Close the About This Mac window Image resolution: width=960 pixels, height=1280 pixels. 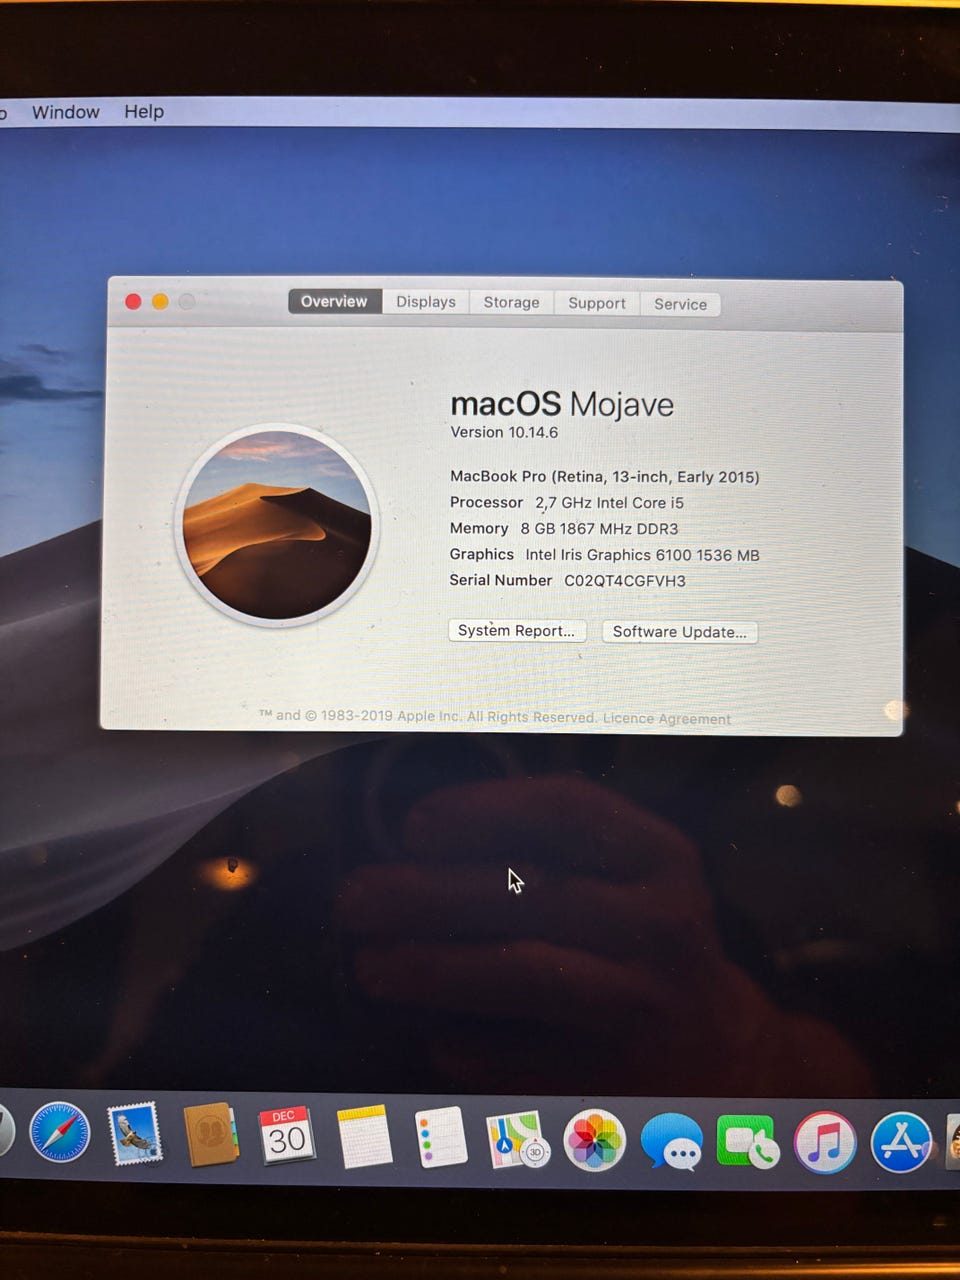click(x=133, y=301)
